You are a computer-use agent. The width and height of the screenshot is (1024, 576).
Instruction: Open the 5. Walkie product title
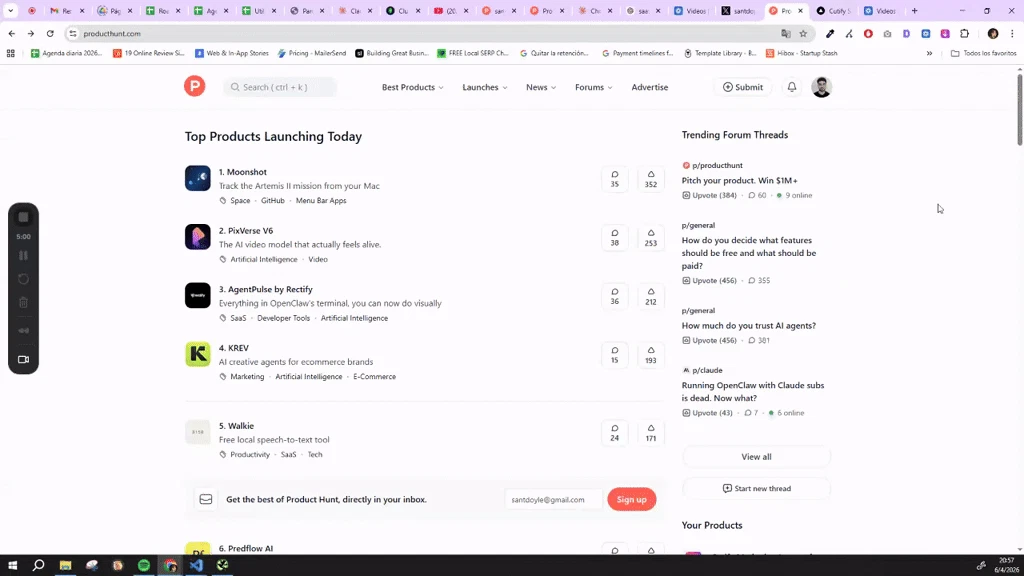tap(236, 426)
